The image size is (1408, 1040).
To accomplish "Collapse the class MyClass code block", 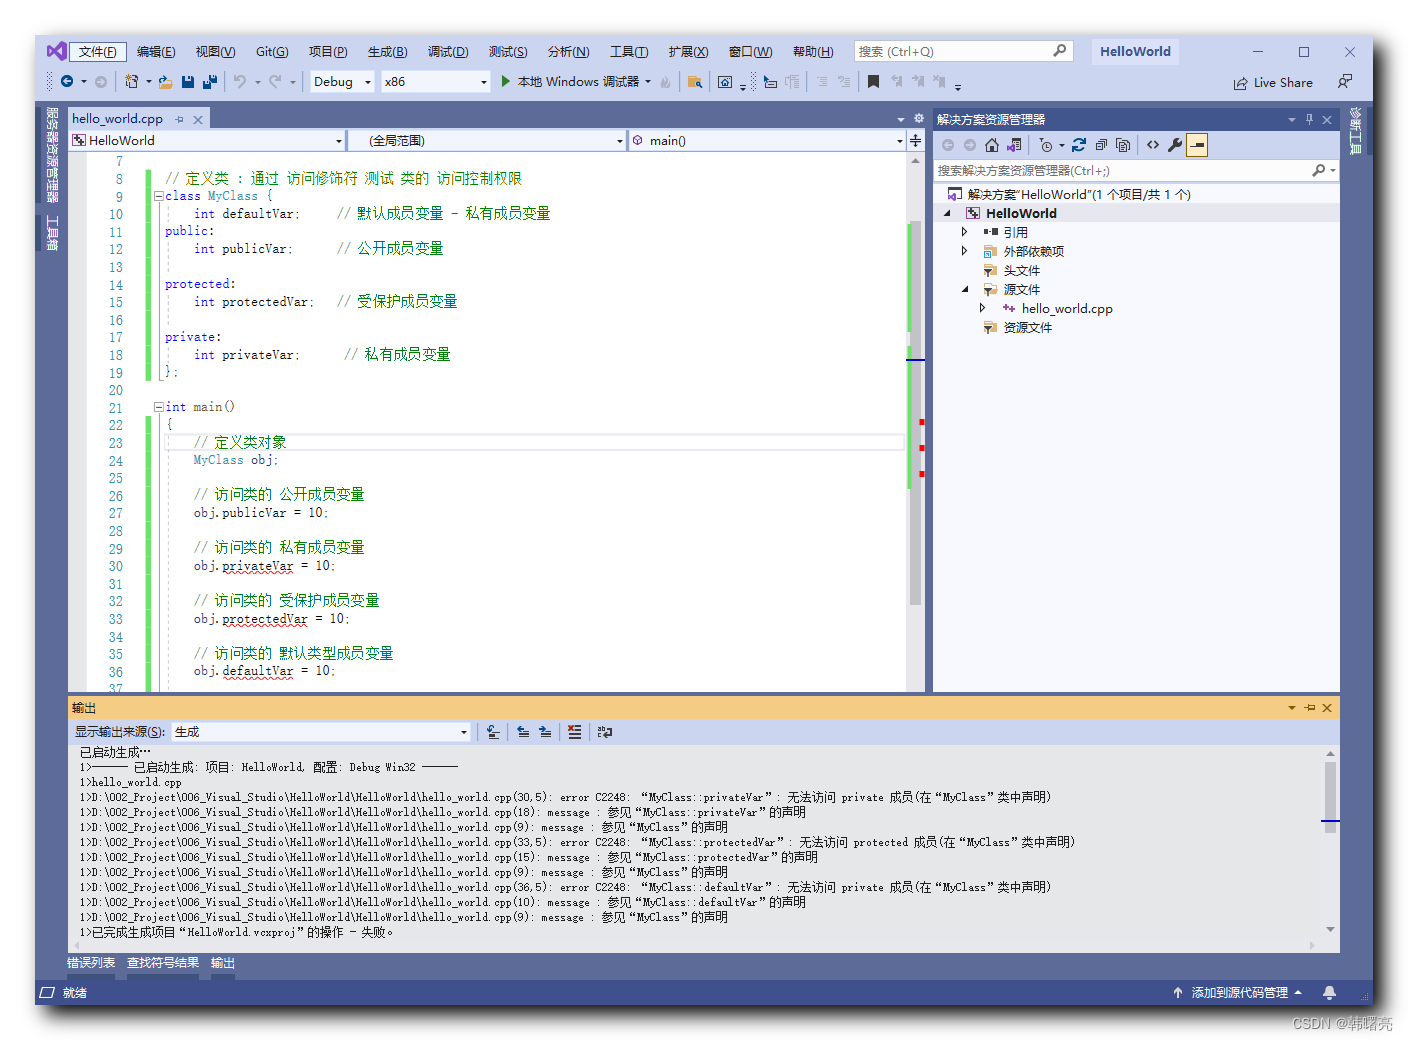I will (x=159, y=196).
